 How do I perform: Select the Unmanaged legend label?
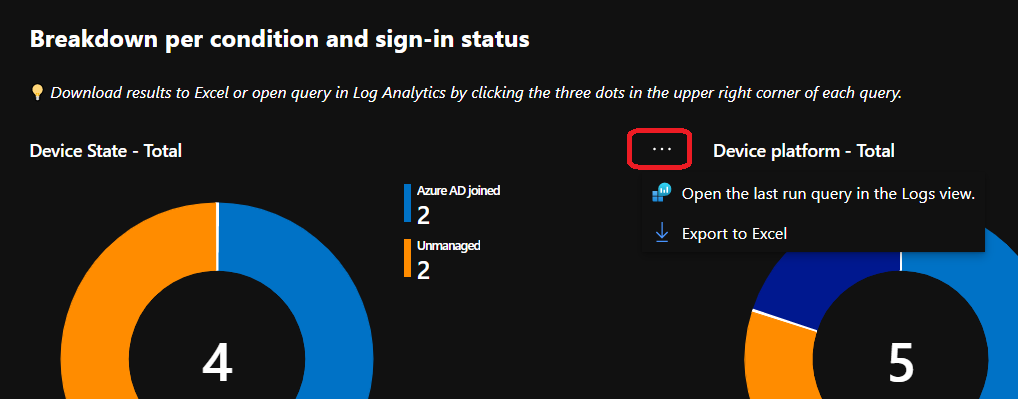point(449,246)
